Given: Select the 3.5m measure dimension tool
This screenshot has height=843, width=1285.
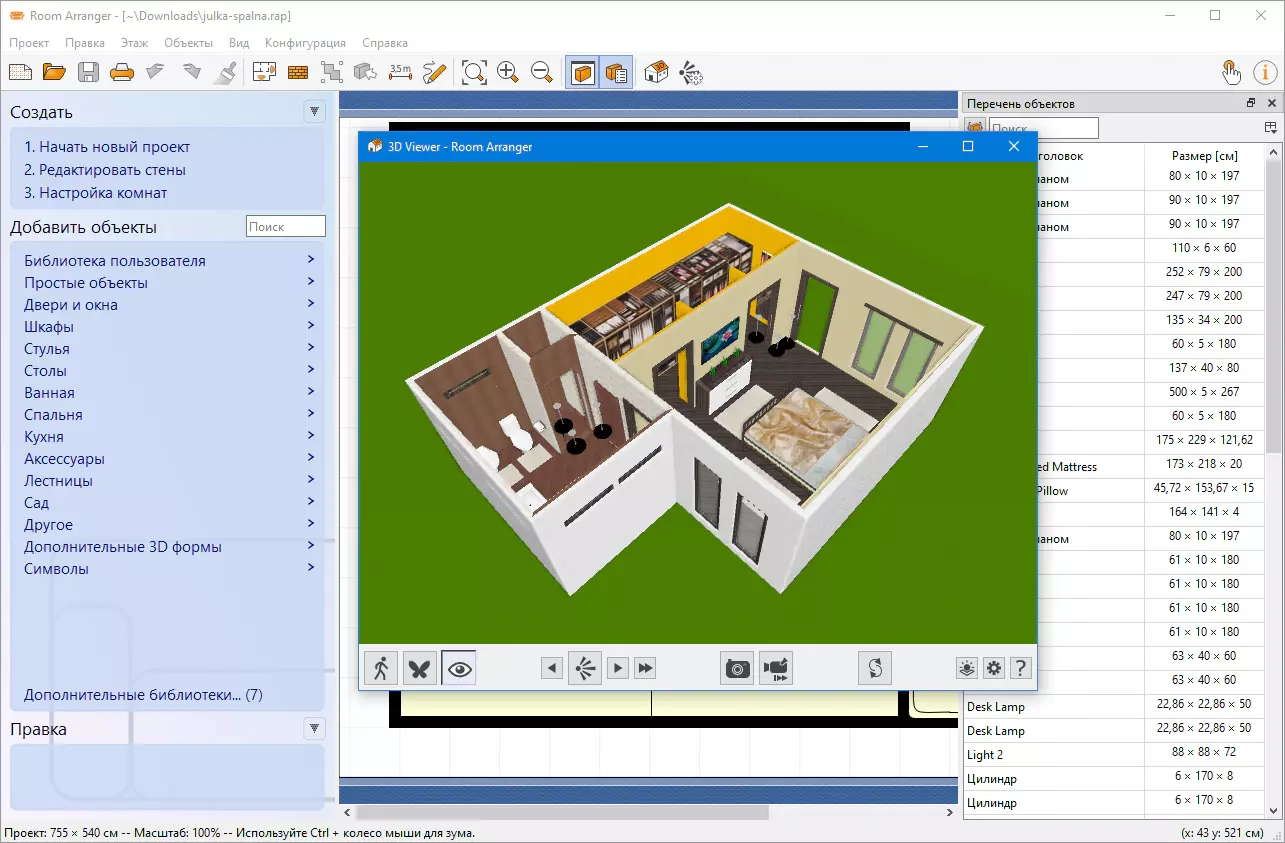Looking at the screenshot, I should point(400,72).
